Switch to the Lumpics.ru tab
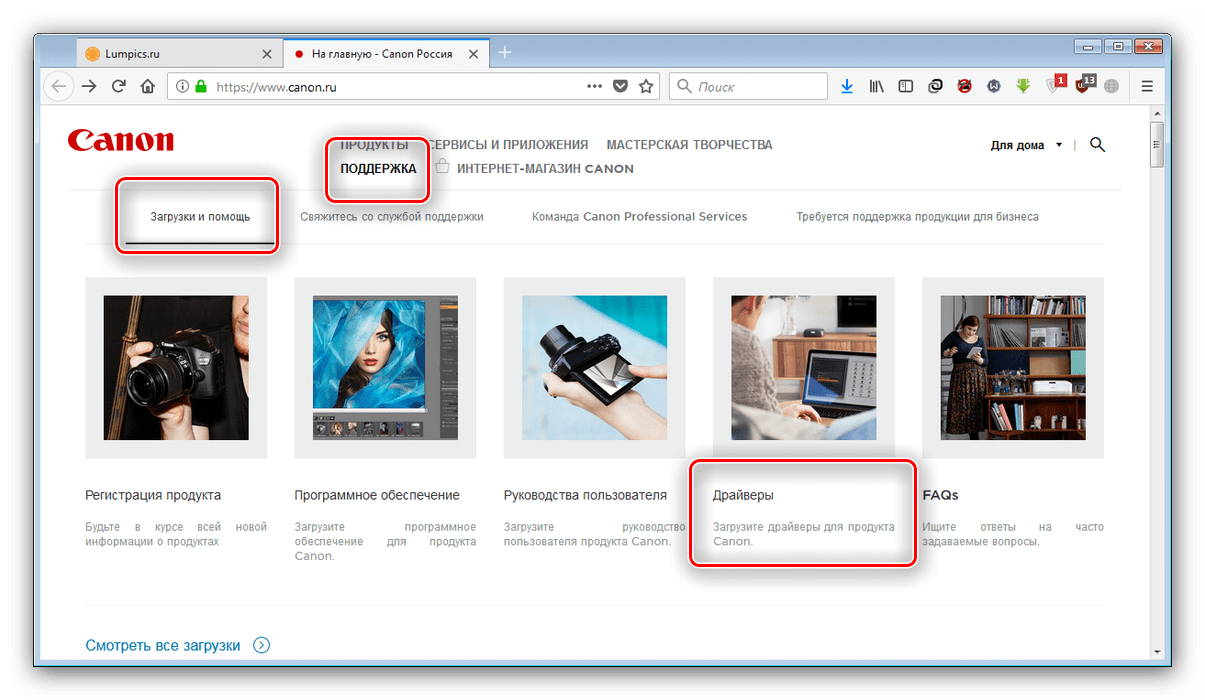Image resolution: width=1205 pixels, height=700 pixels. [160, 54]
